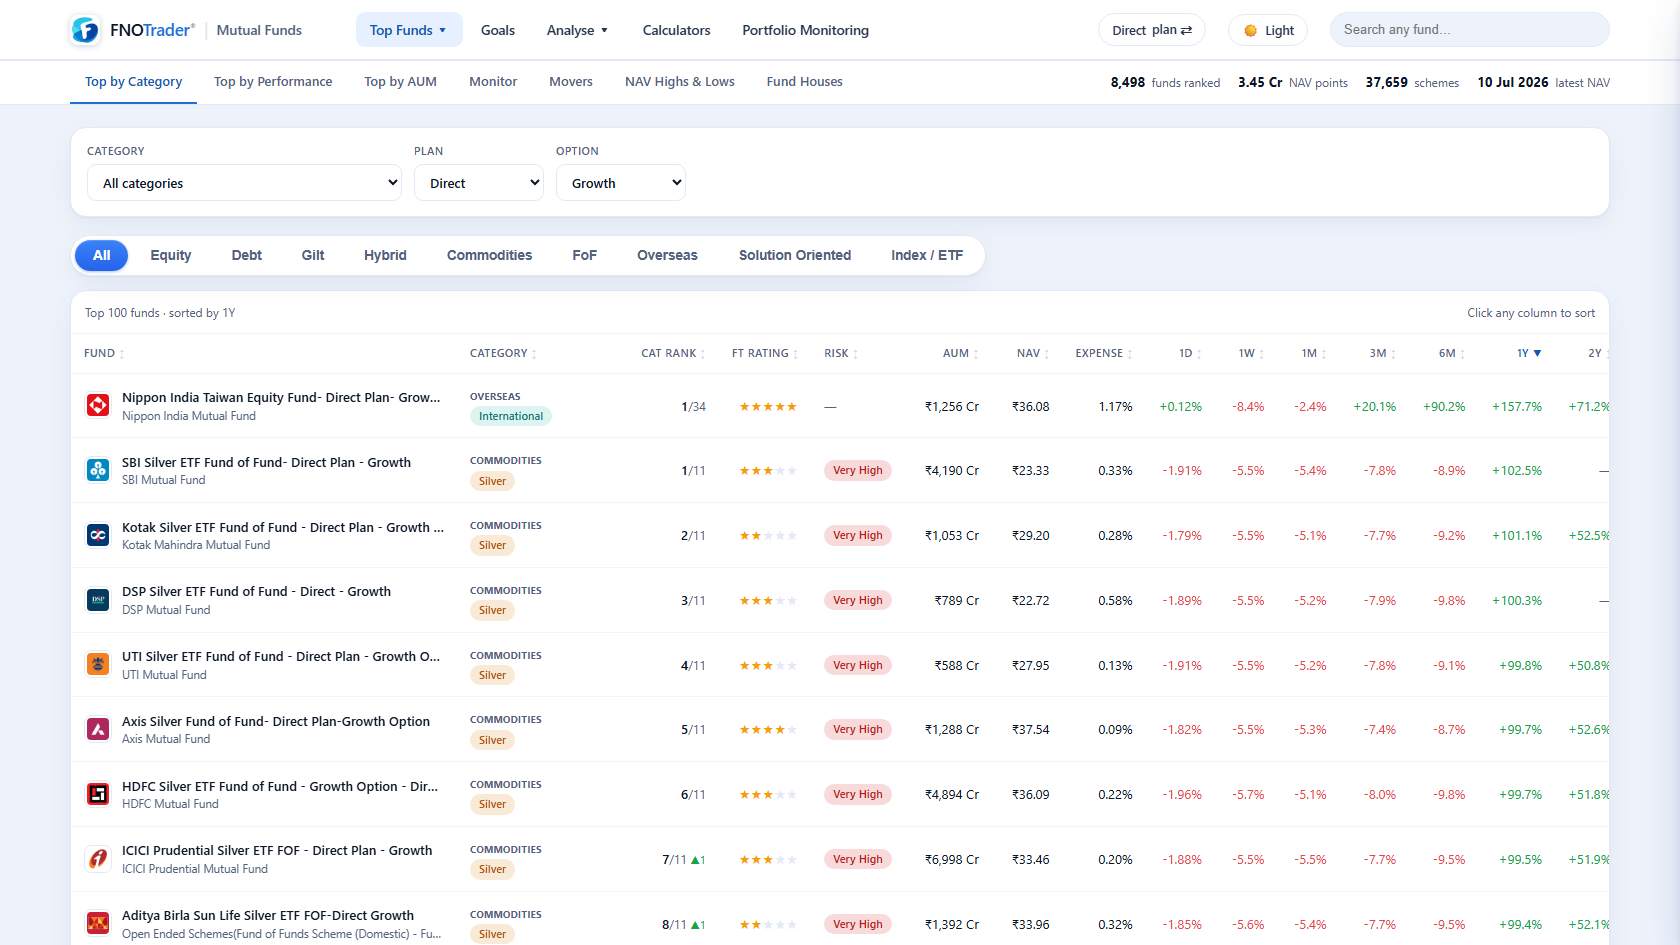This screenshot has height=945, width=1680.
Task: Open DSP Silver ETF Fund of Fund link
Action: tap(256, 591)
